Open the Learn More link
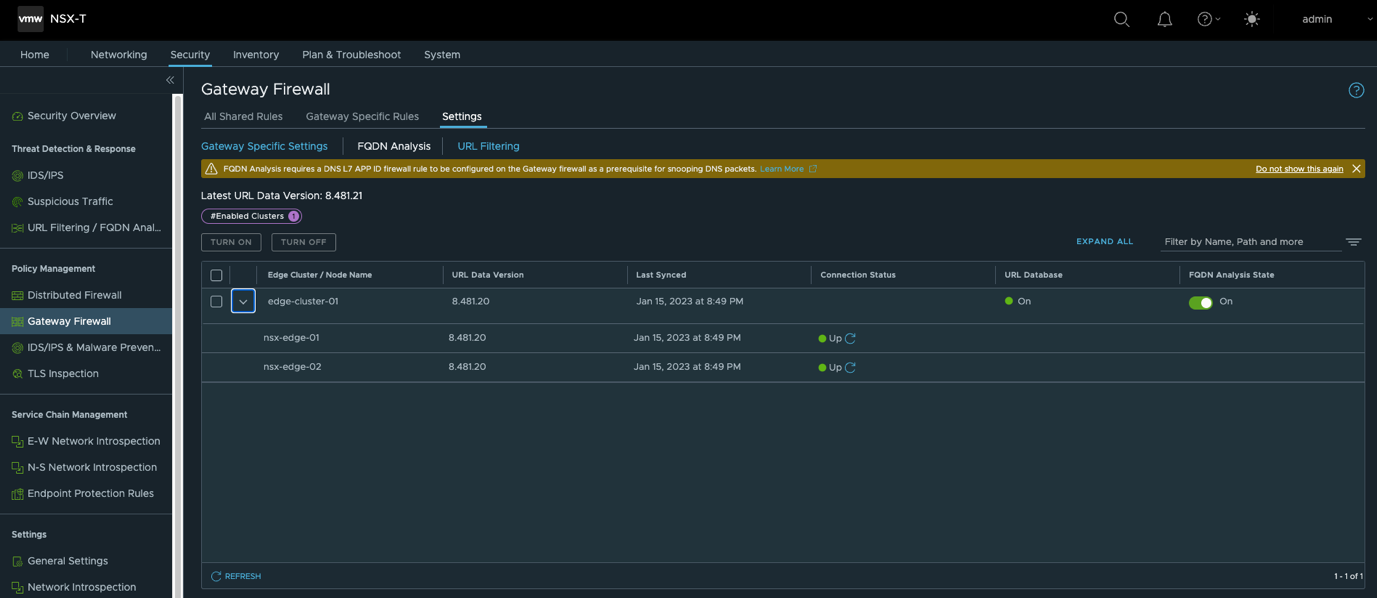 (788, 169)
